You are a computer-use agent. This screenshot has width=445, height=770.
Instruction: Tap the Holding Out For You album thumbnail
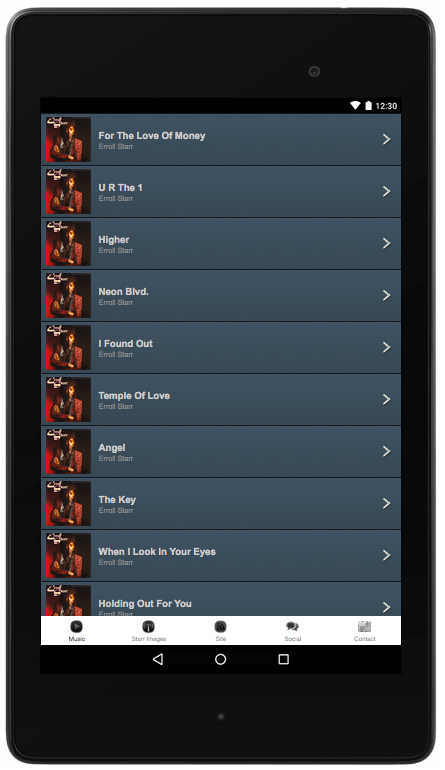68,600
